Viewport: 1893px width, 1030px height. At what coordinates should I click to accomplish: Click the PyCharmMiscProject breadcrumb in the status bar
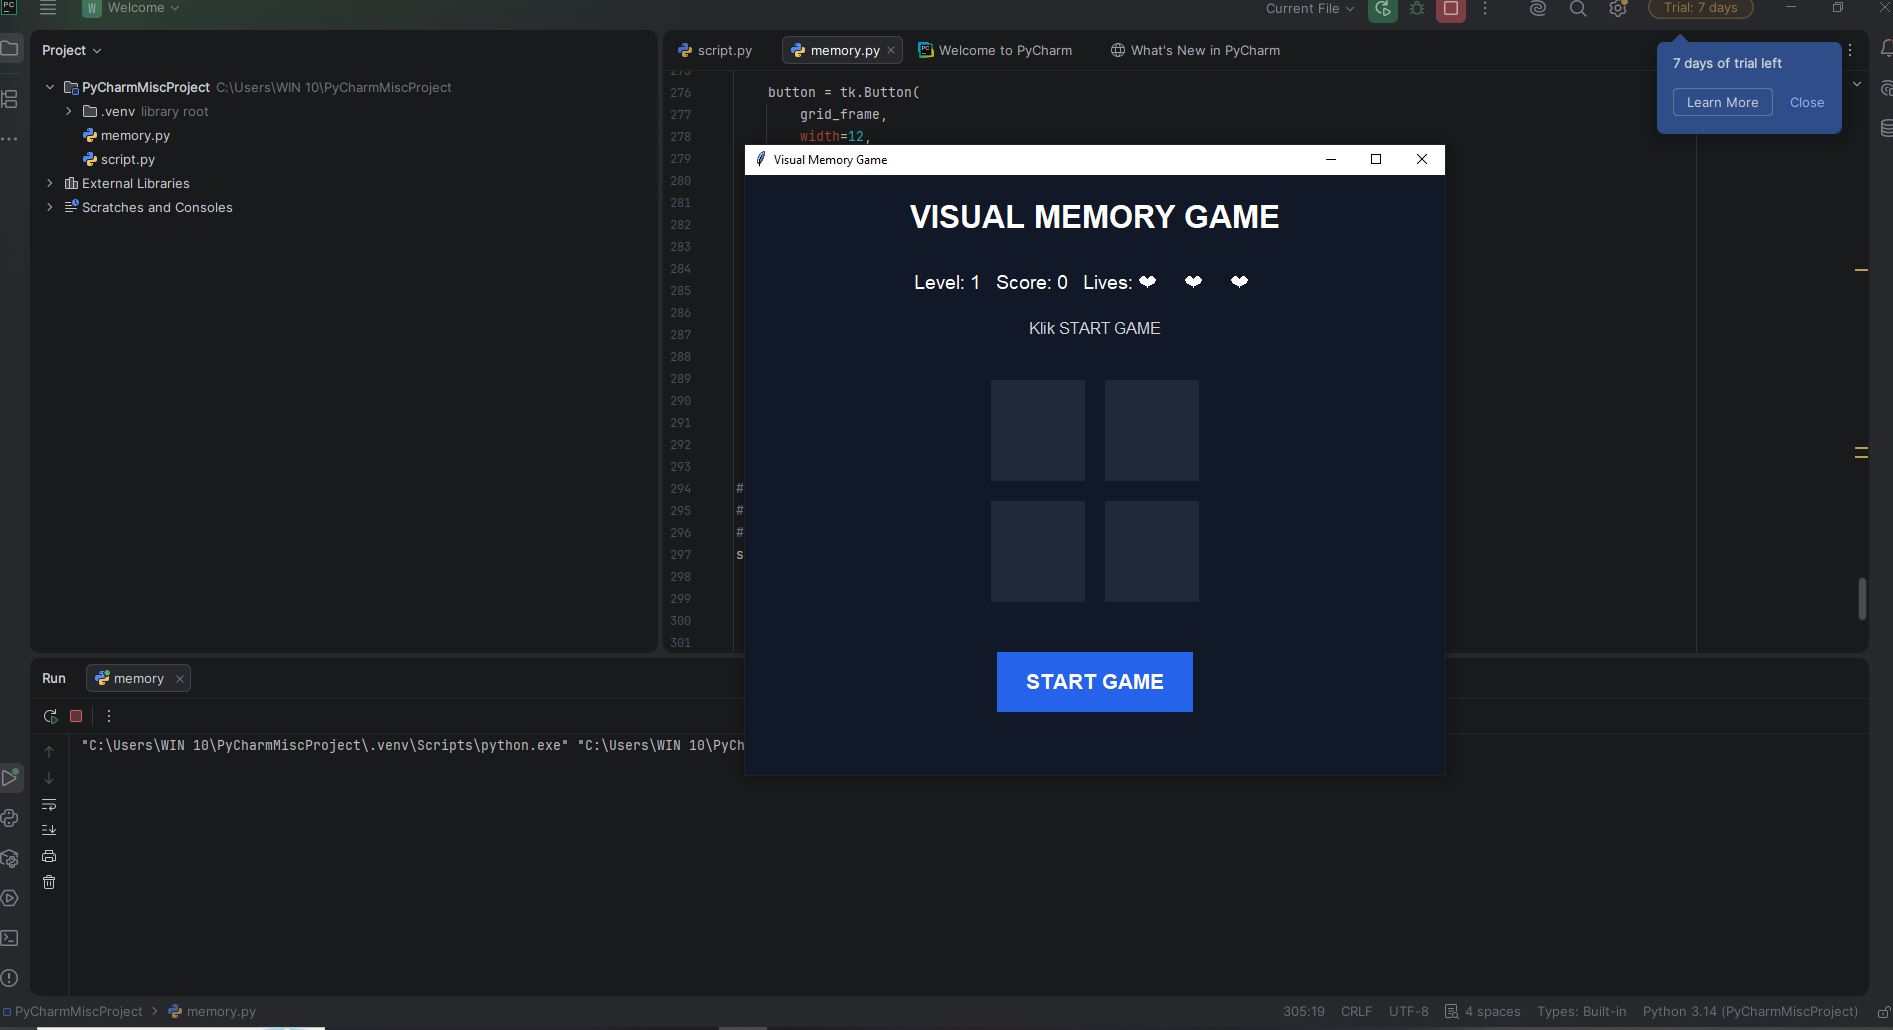click(79, 1011)
